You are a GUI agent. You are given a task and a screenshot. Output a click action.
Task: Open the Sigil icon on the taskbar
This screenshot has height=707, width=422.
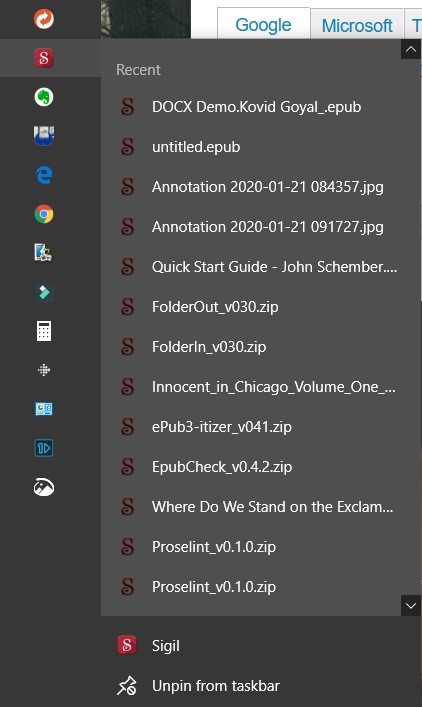44,58
